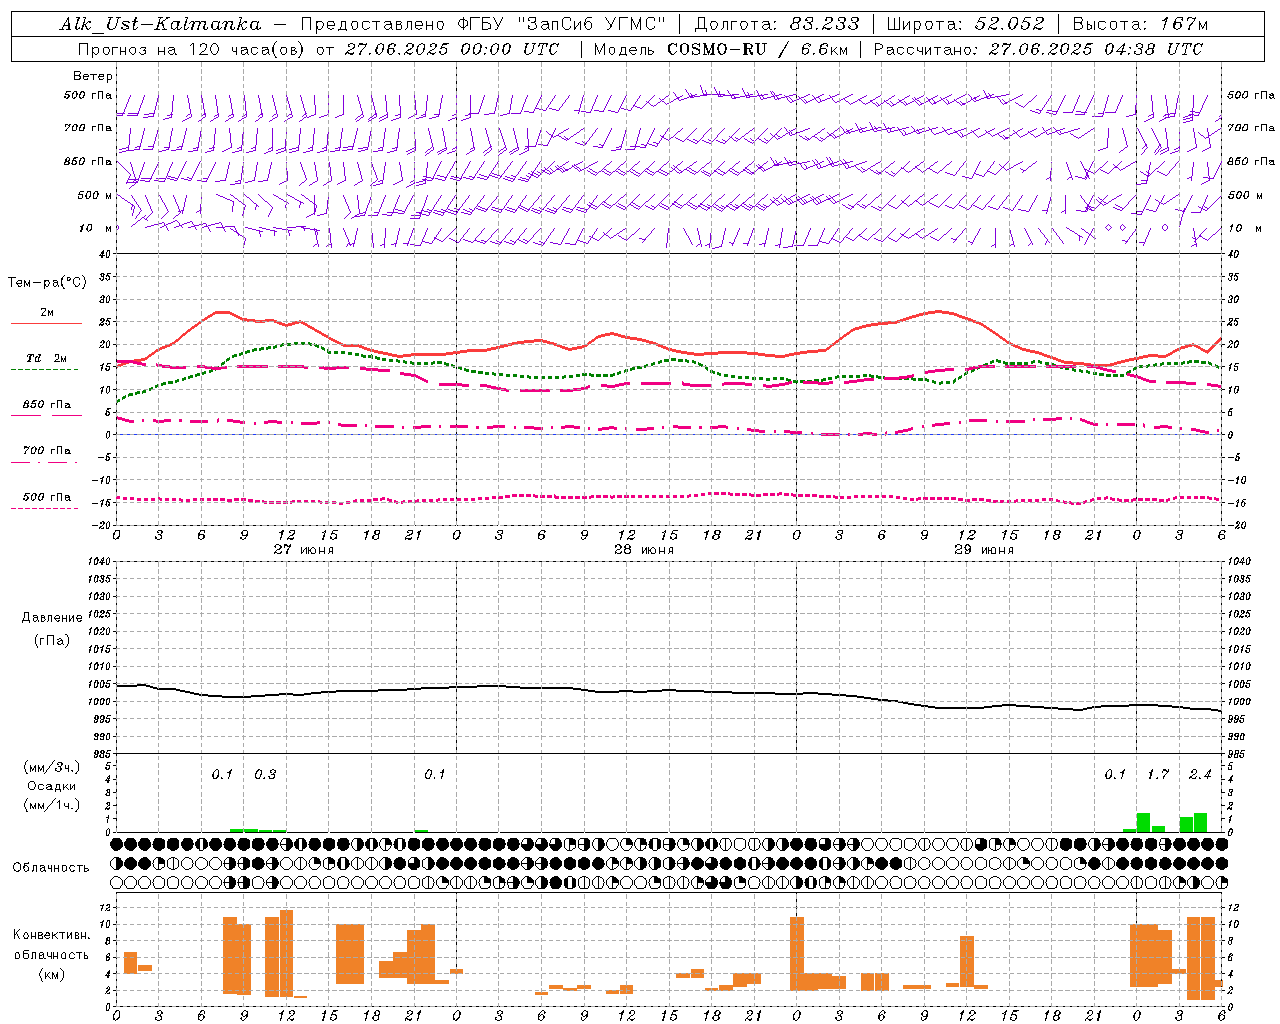Click the 2.4 precipitation amount
The height and width of the screenshot is (1024, 1280).
click(1200, 774)
